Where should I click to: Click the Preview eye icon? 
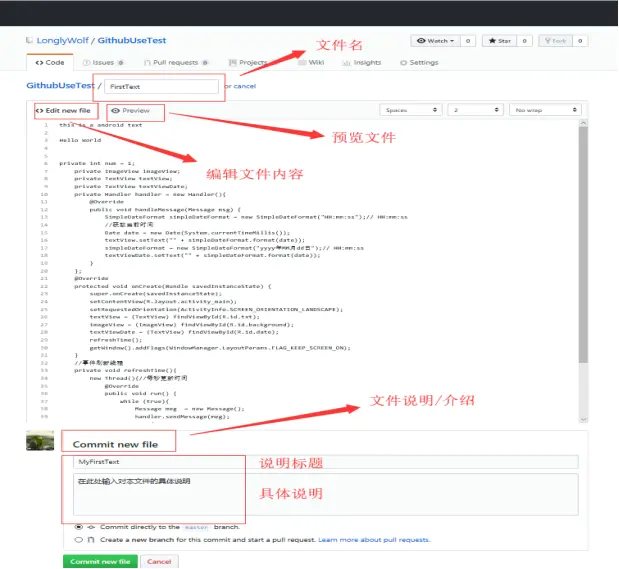click(115, 111)
